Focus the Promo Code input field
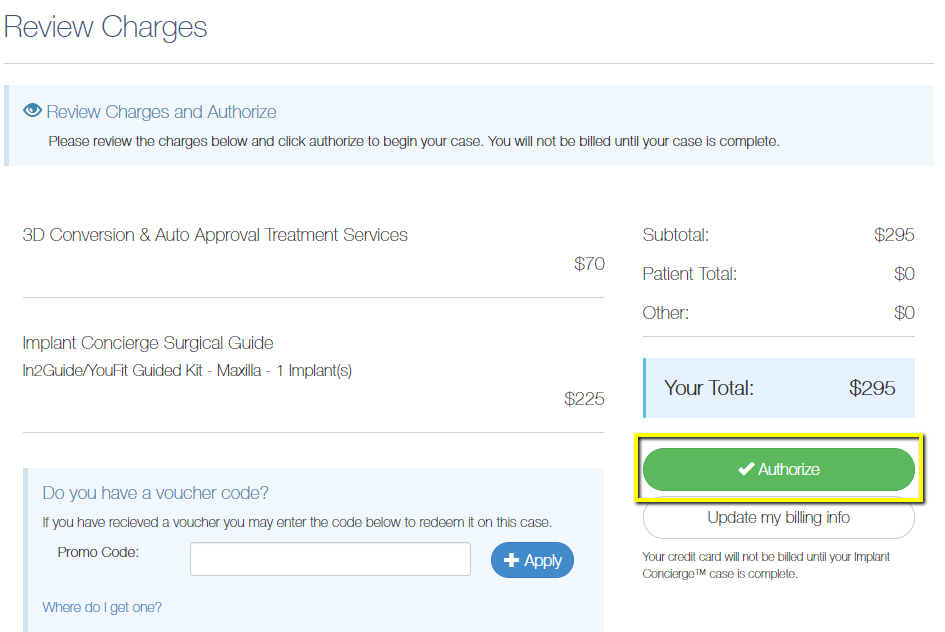This screenshot has width=945, height=632. pyautogui.click(x=330, y=559)
